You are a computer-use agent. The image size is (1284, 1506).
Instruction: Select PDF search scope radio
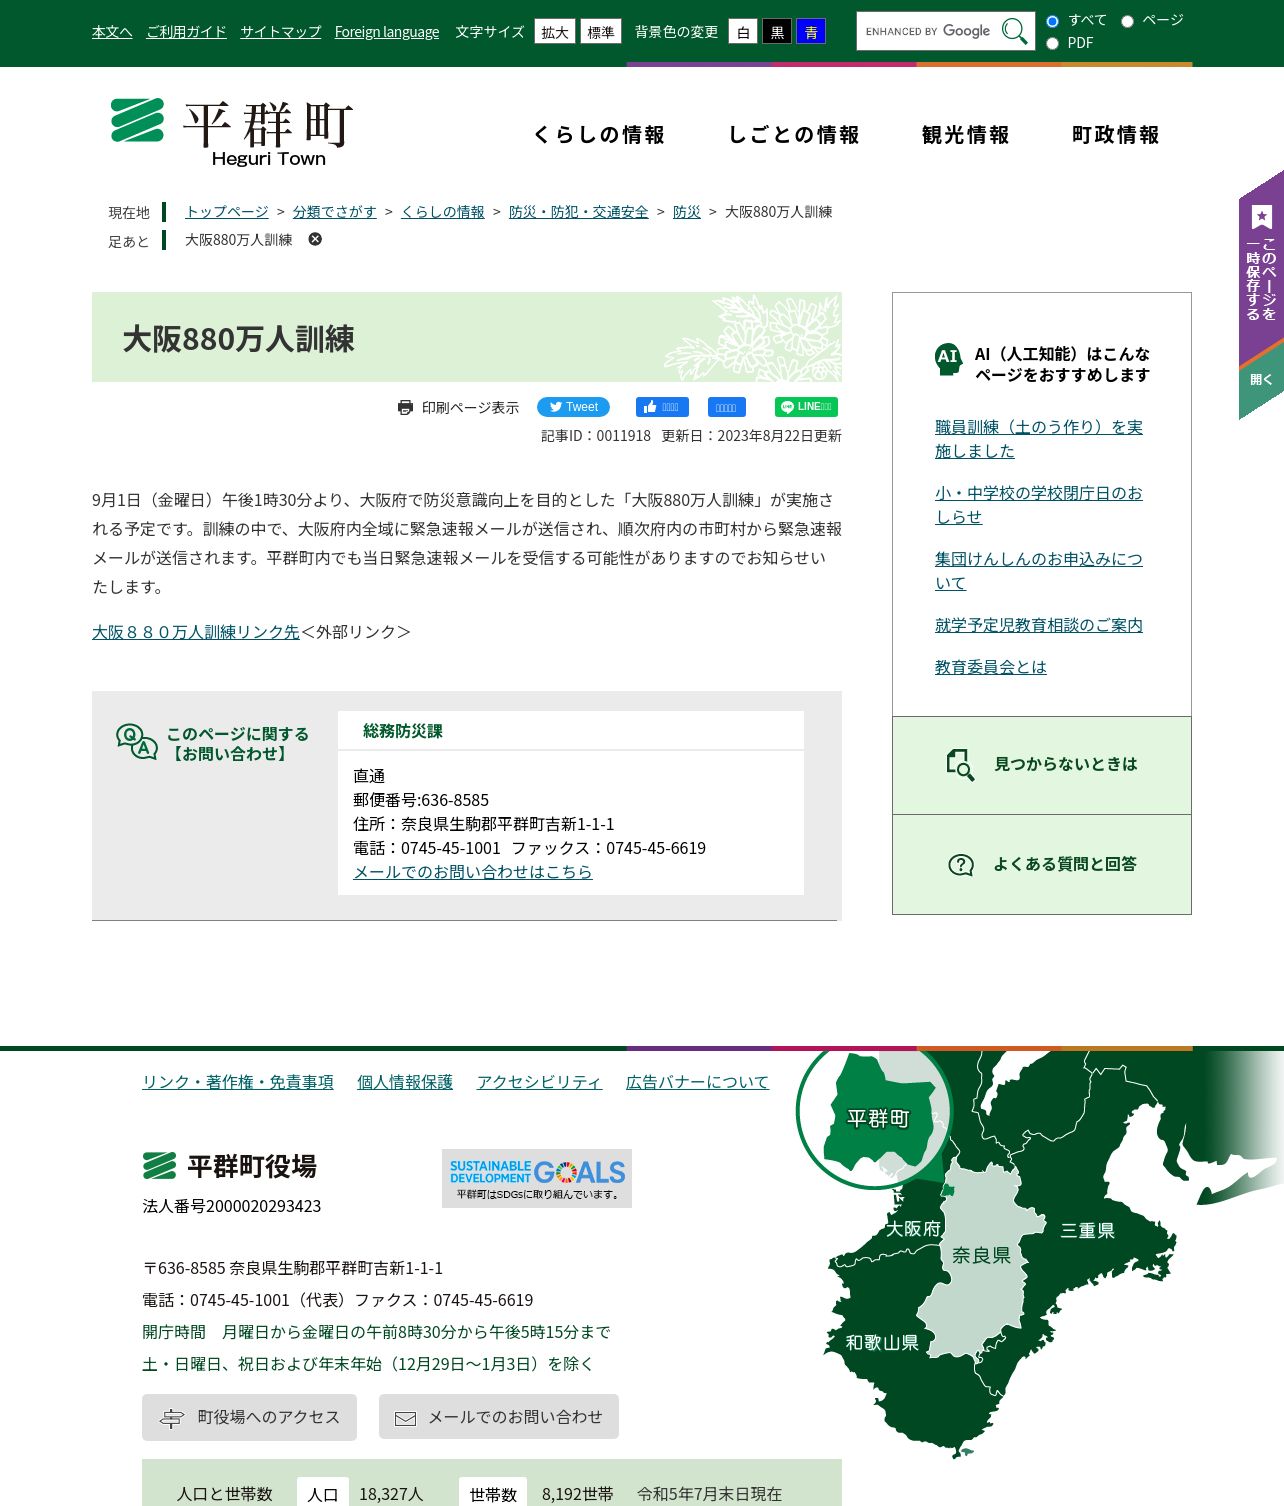coord(1052,43)
